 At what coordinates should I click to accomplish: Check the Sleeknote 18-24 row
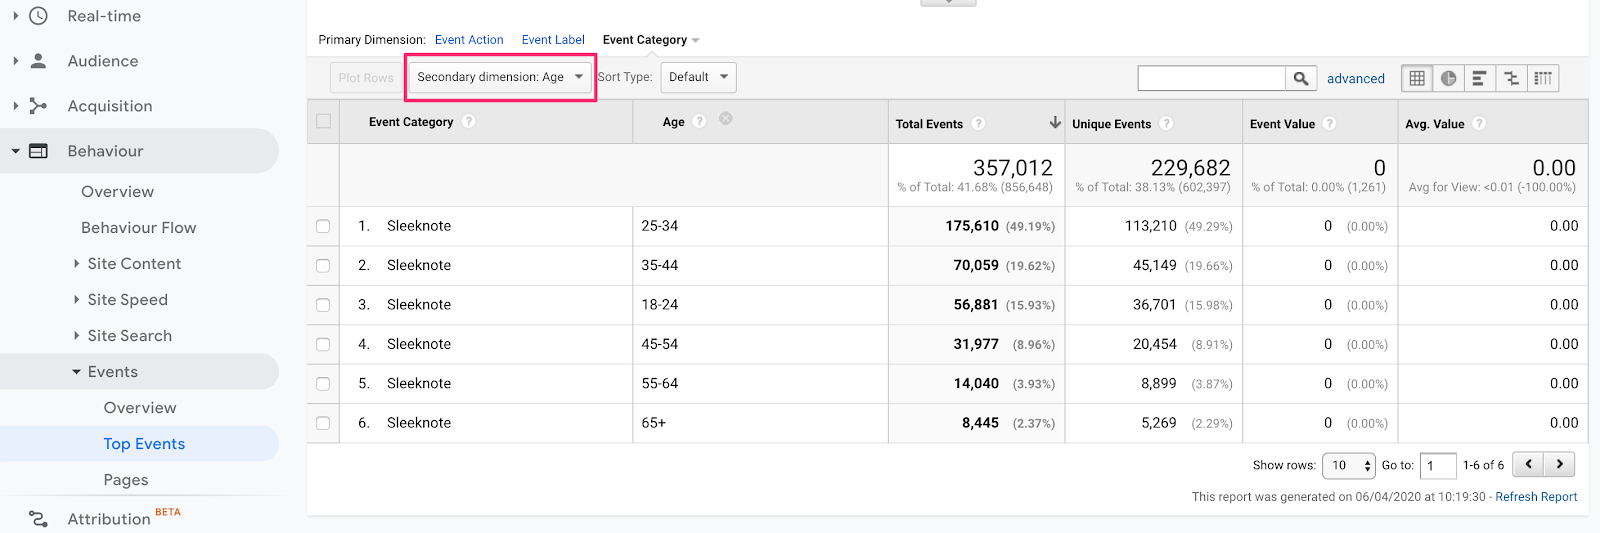click(x=323, y=305)
